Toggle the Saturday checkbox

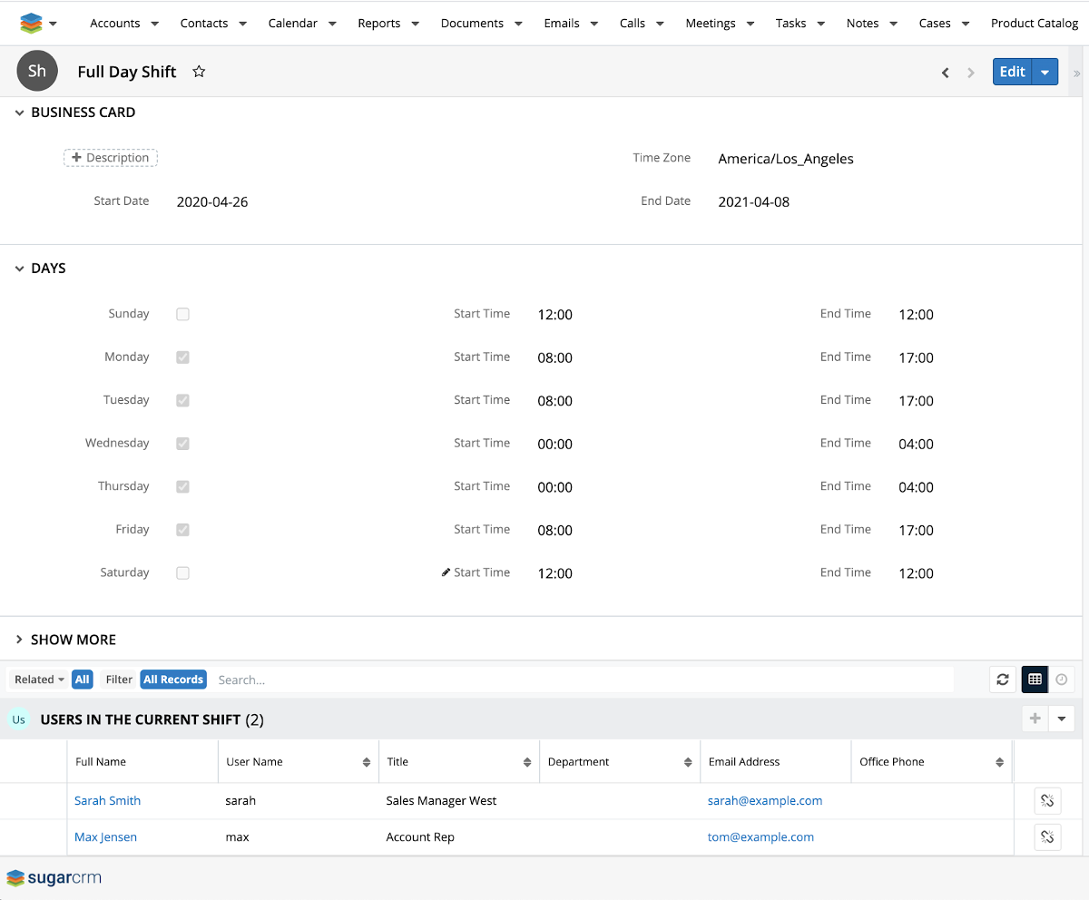click(183, 573)
